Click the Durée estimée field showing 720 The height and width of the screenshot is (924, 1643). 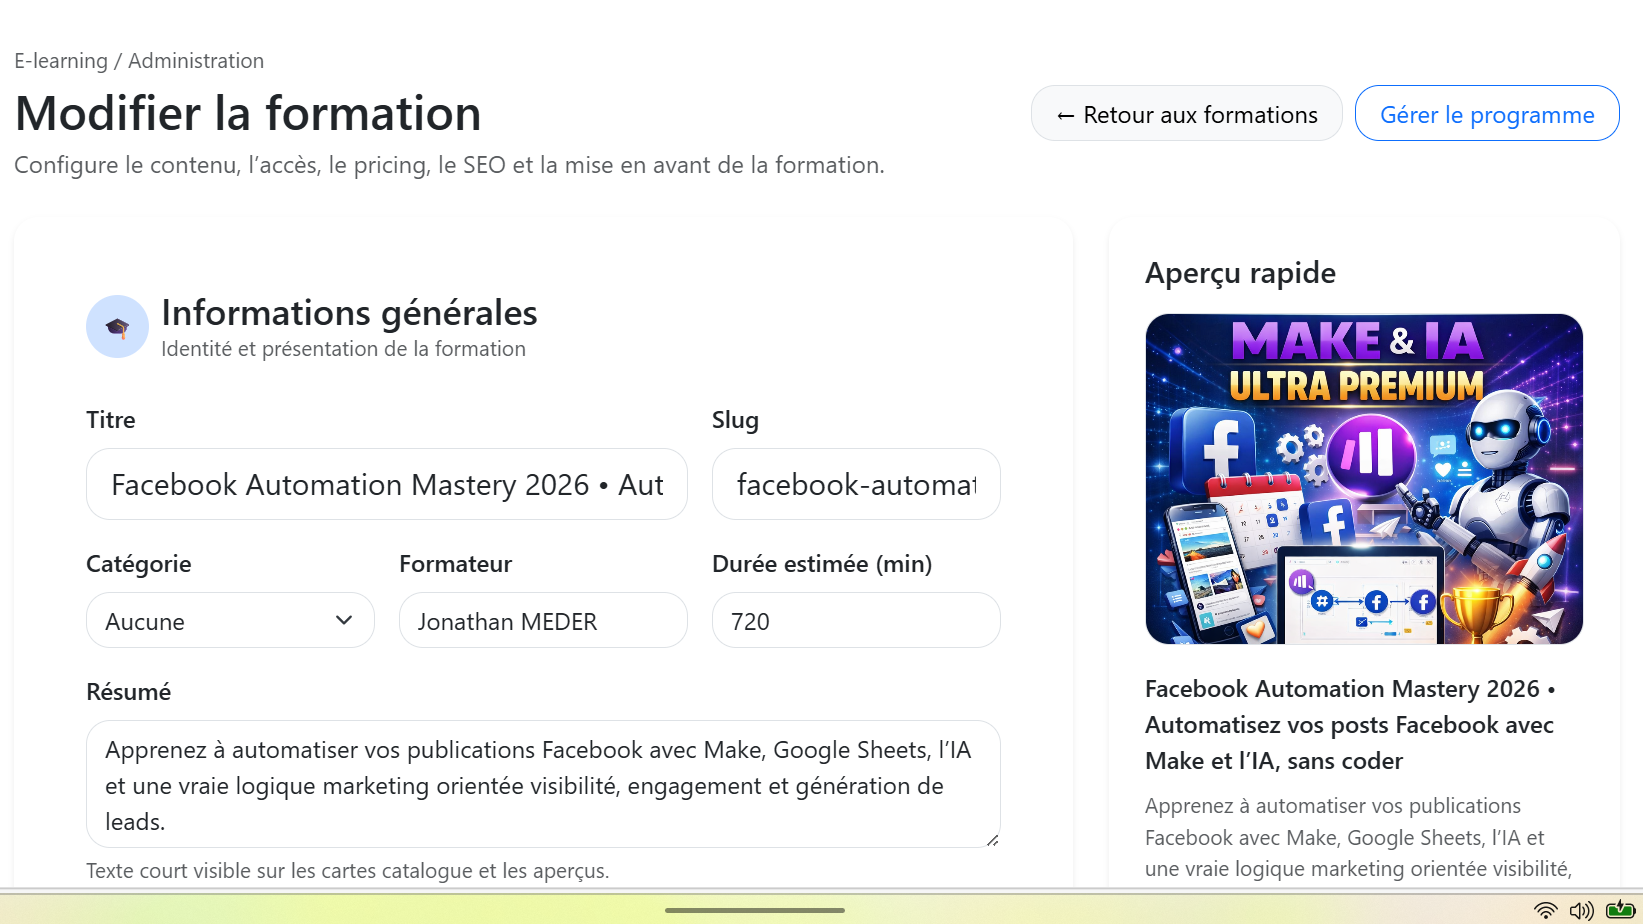855,621
